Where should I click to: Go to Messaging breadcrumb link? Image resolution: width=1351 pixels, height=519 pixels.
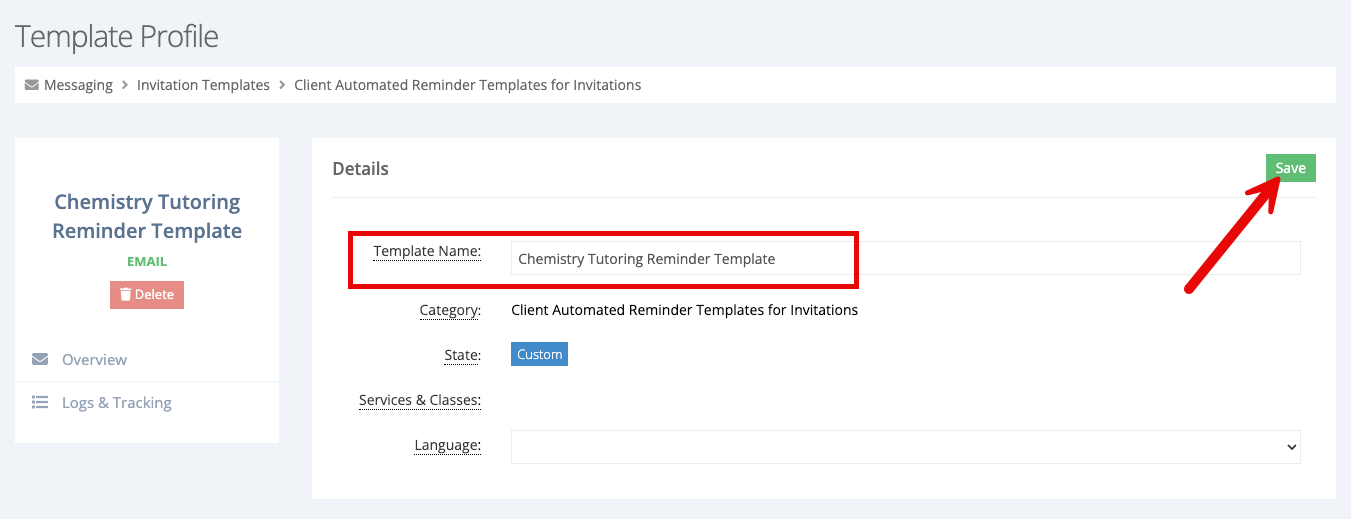(x=78, y=85)
